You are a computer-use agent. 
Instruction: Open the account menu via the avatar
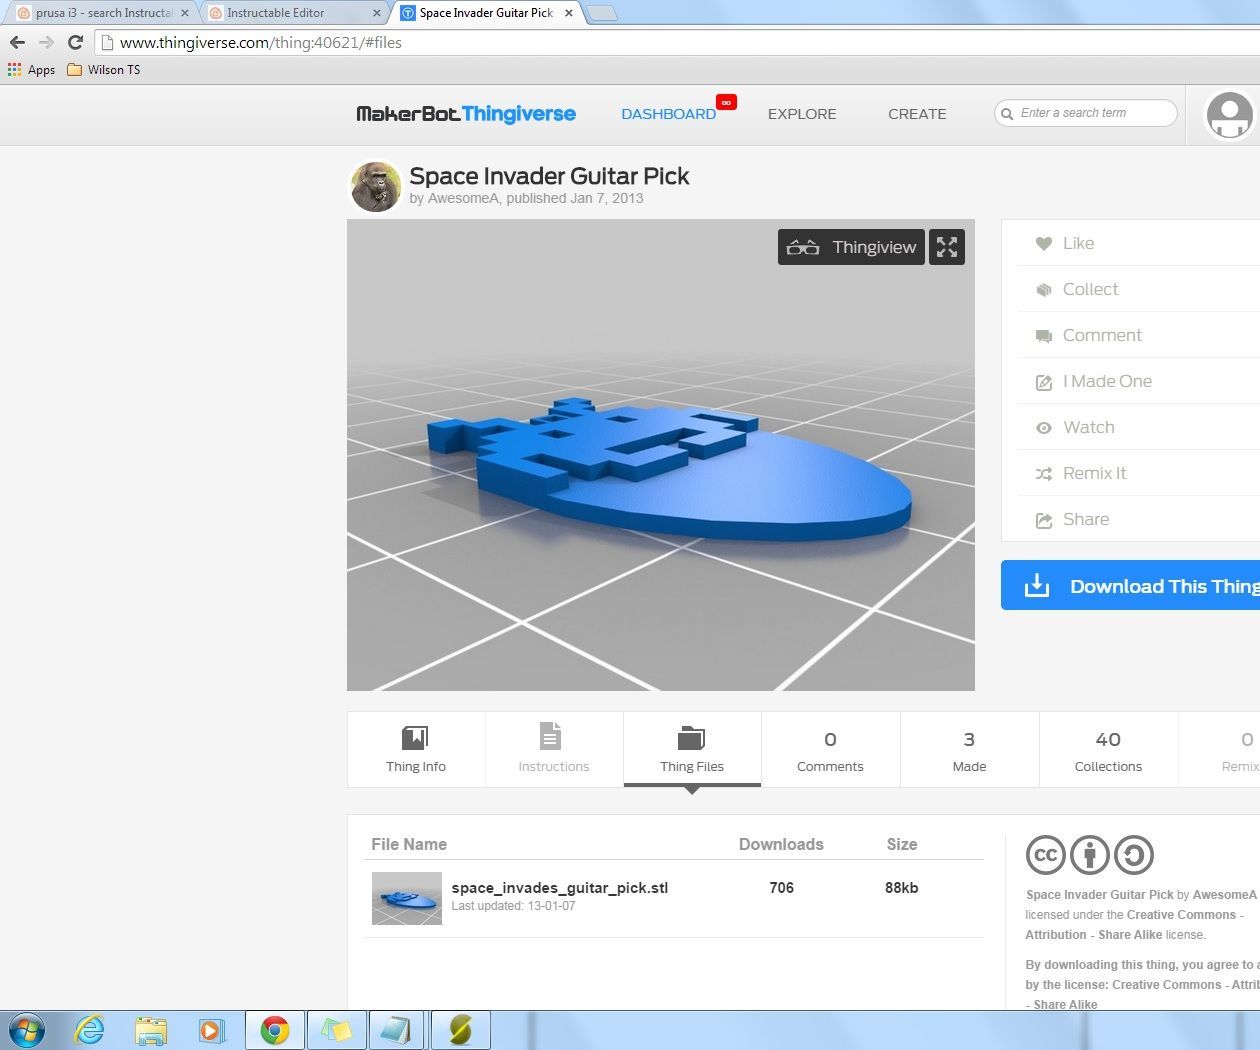click(1229, 114)
